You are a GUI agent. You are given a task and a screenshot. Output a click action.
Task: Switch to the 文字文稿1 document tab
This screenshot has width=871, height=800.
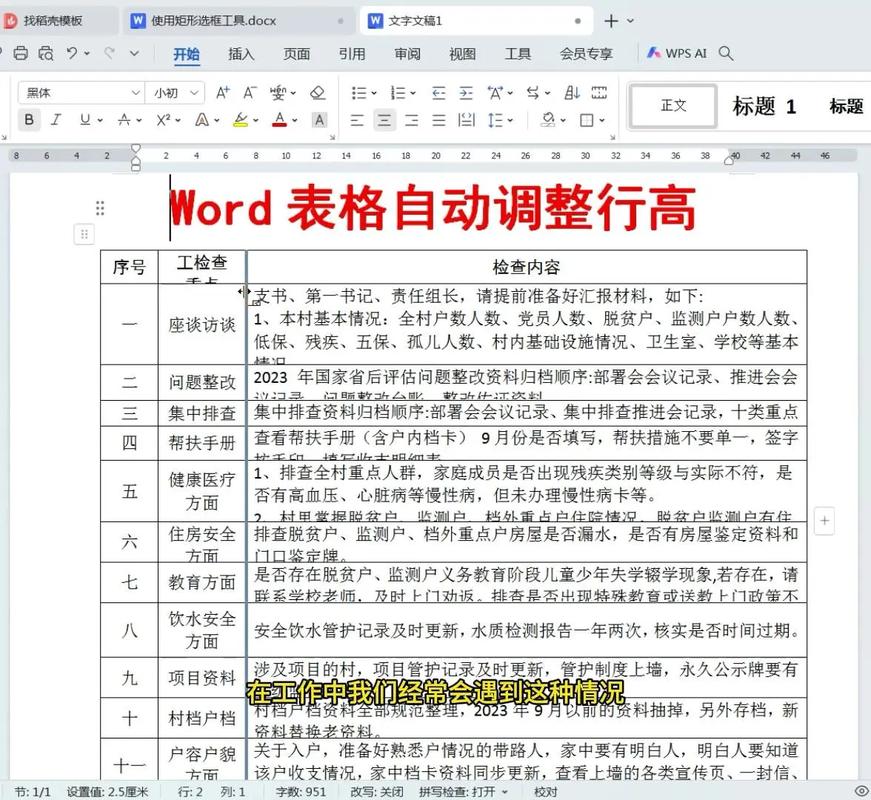414,19
